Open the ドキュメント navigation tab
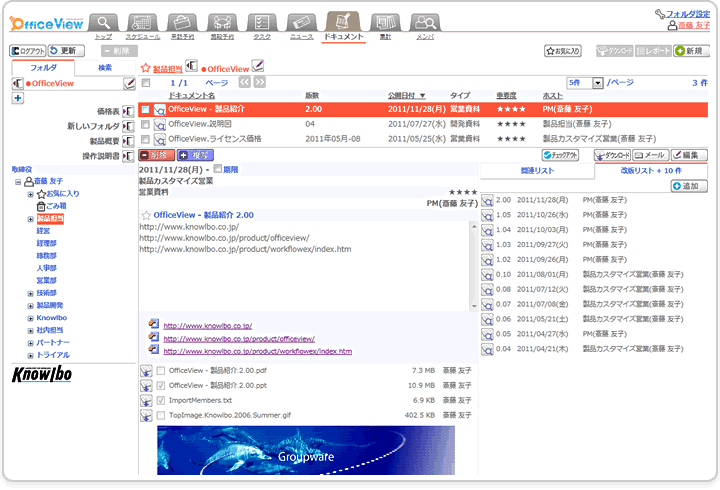Image resolution: width=720 pixels, height=490 pixels. (343, 27)
